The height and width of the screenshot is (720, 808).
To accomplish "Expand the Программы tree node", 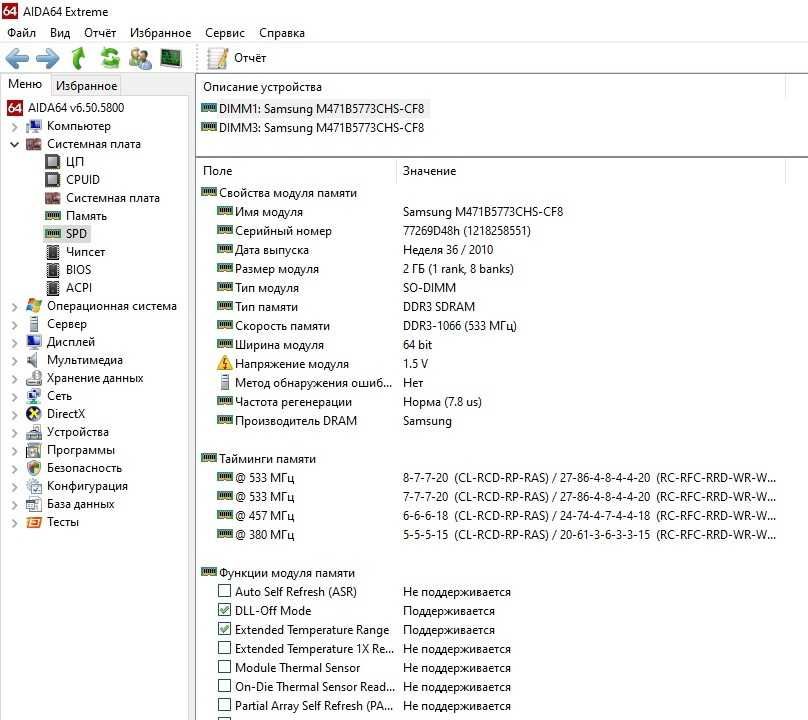I will point(14,451).
